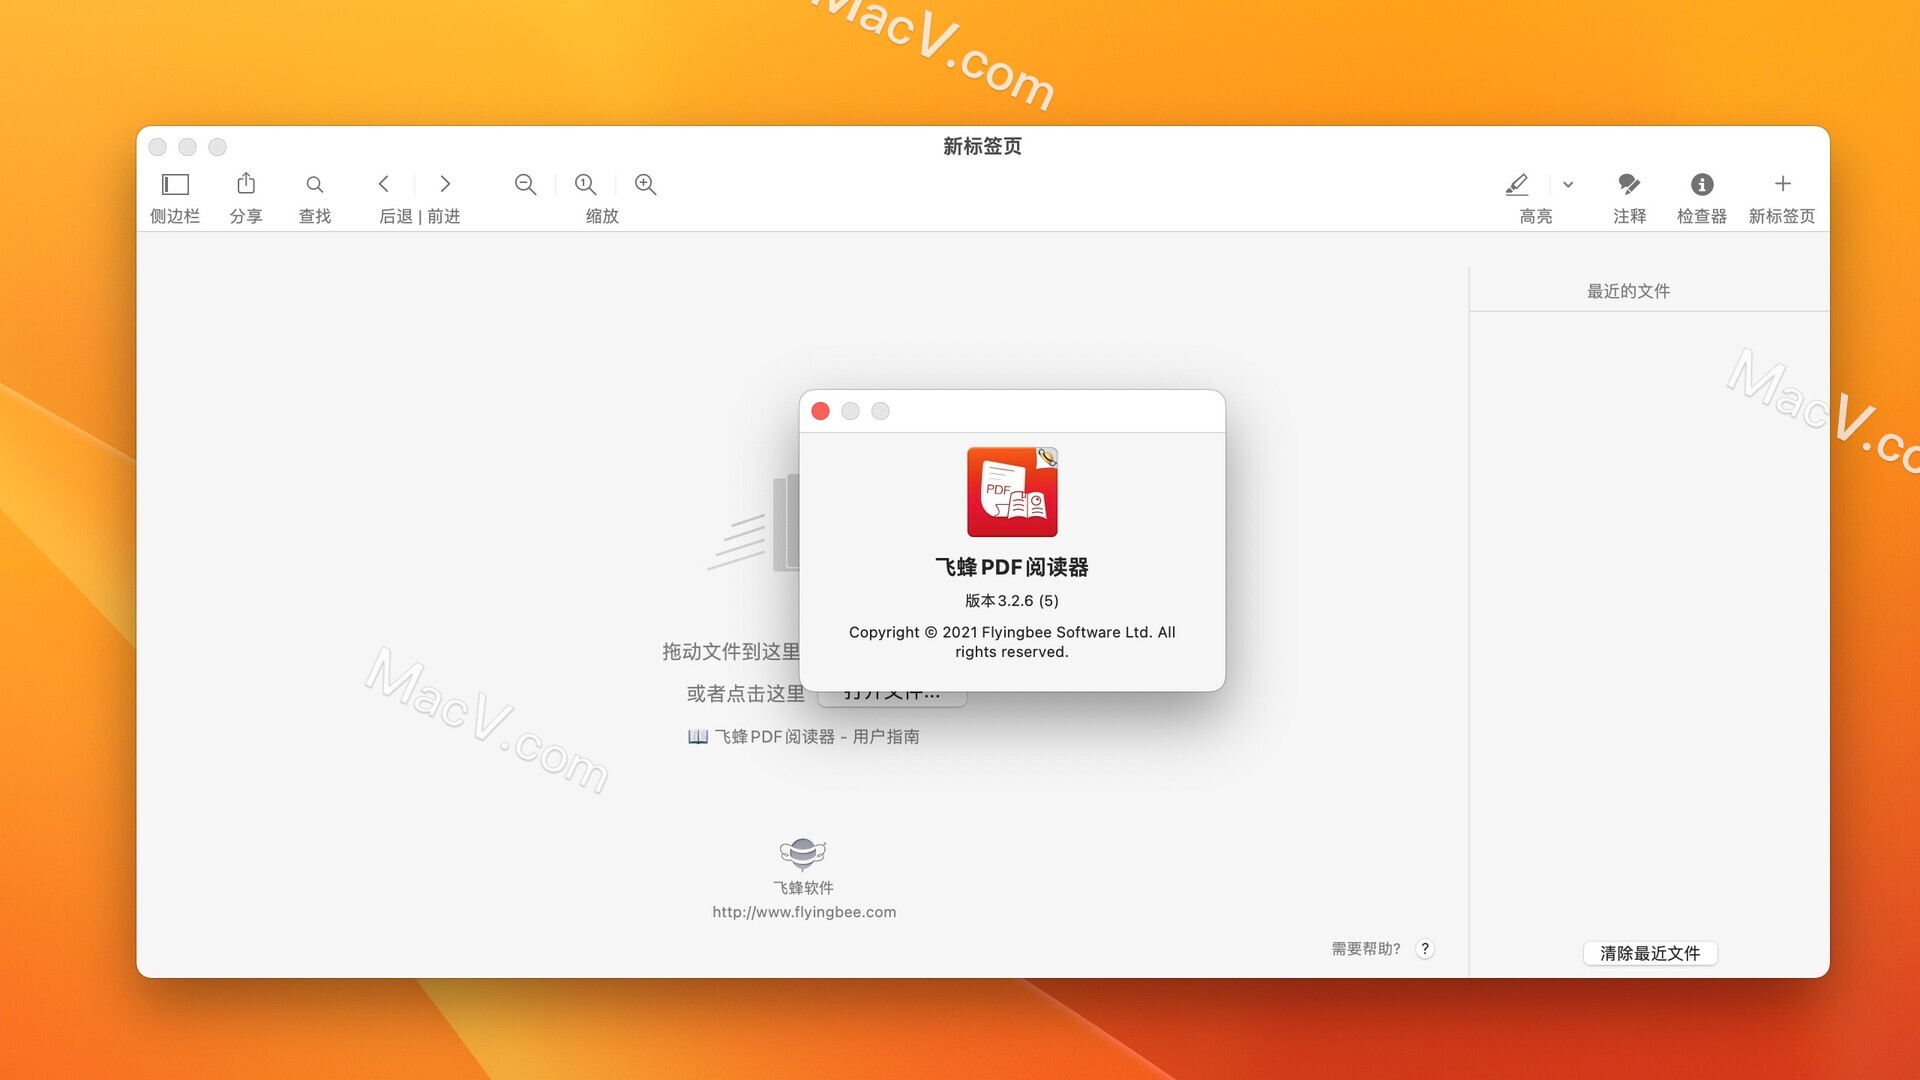
Task: Open http://www.flyingbee.com link
Action: (804, 912)
